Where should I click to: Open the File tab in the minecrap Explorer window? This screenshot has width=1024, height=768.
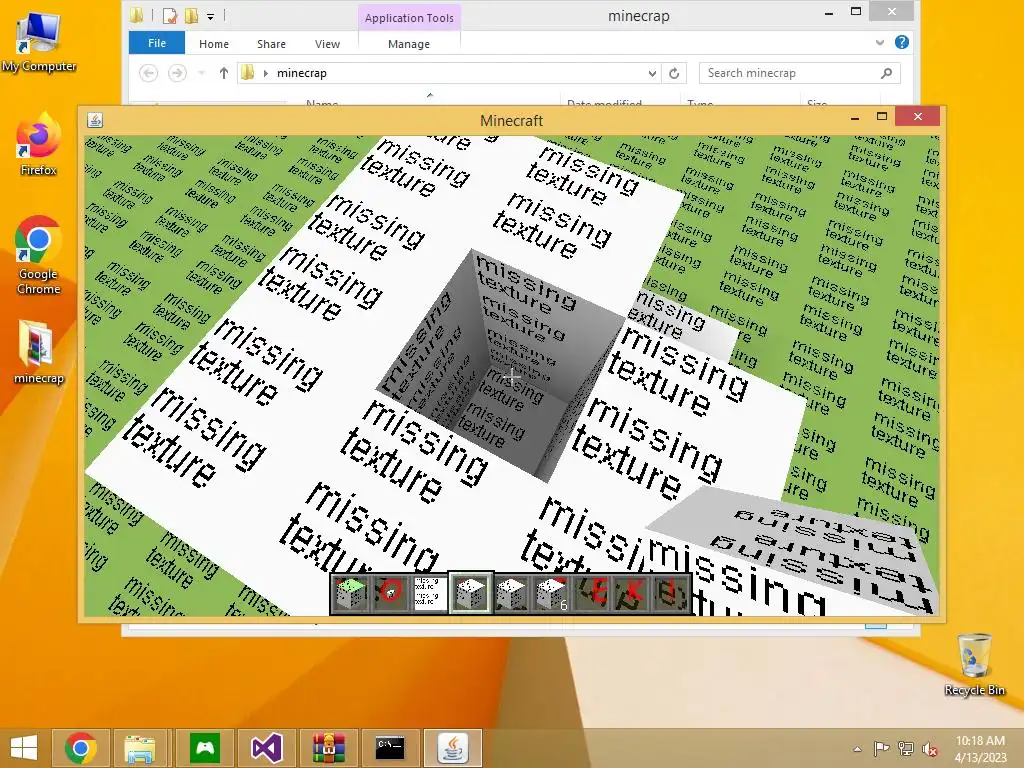[x=157, y=43]
